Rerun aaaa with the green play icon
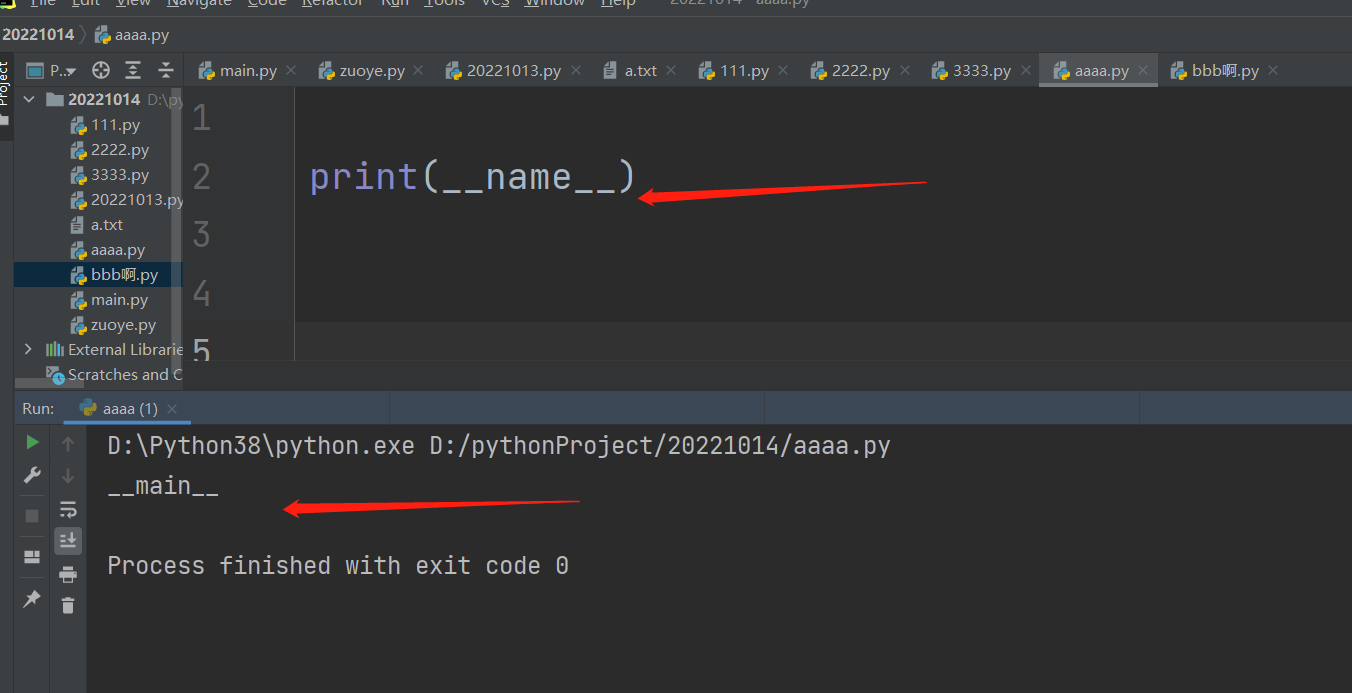The height and width of the screenshot is (693, 1352). coord(32,442)
